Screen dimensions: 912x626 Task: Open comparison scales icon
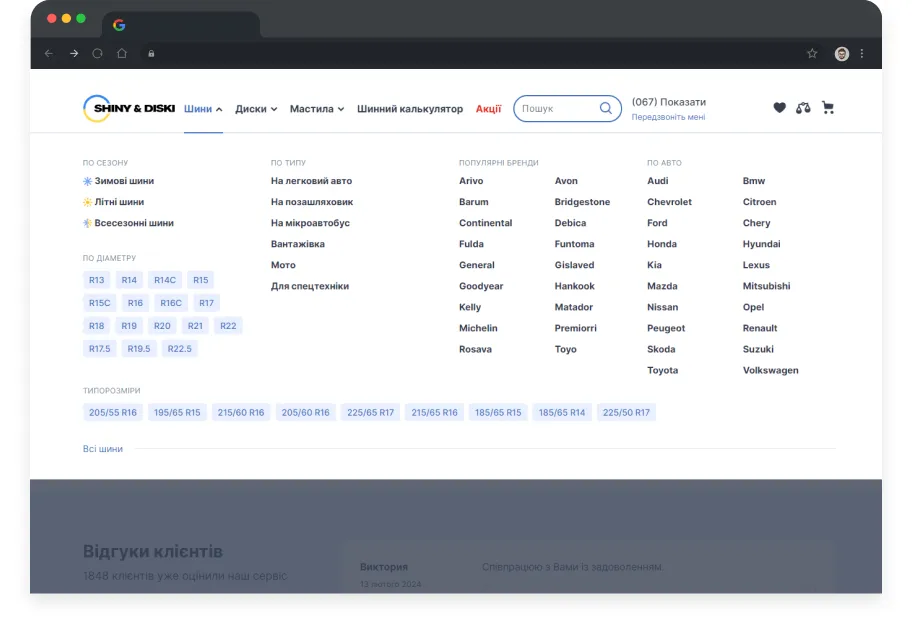point(803,108)
